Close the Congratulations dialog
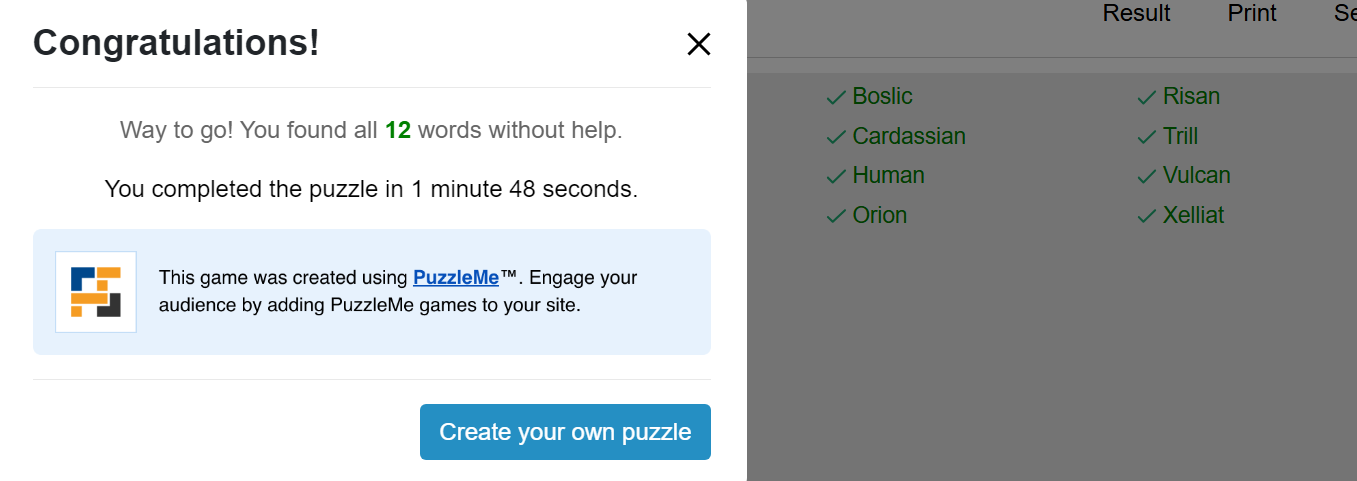Screen dimensions: 1357x481 (698, 44)
